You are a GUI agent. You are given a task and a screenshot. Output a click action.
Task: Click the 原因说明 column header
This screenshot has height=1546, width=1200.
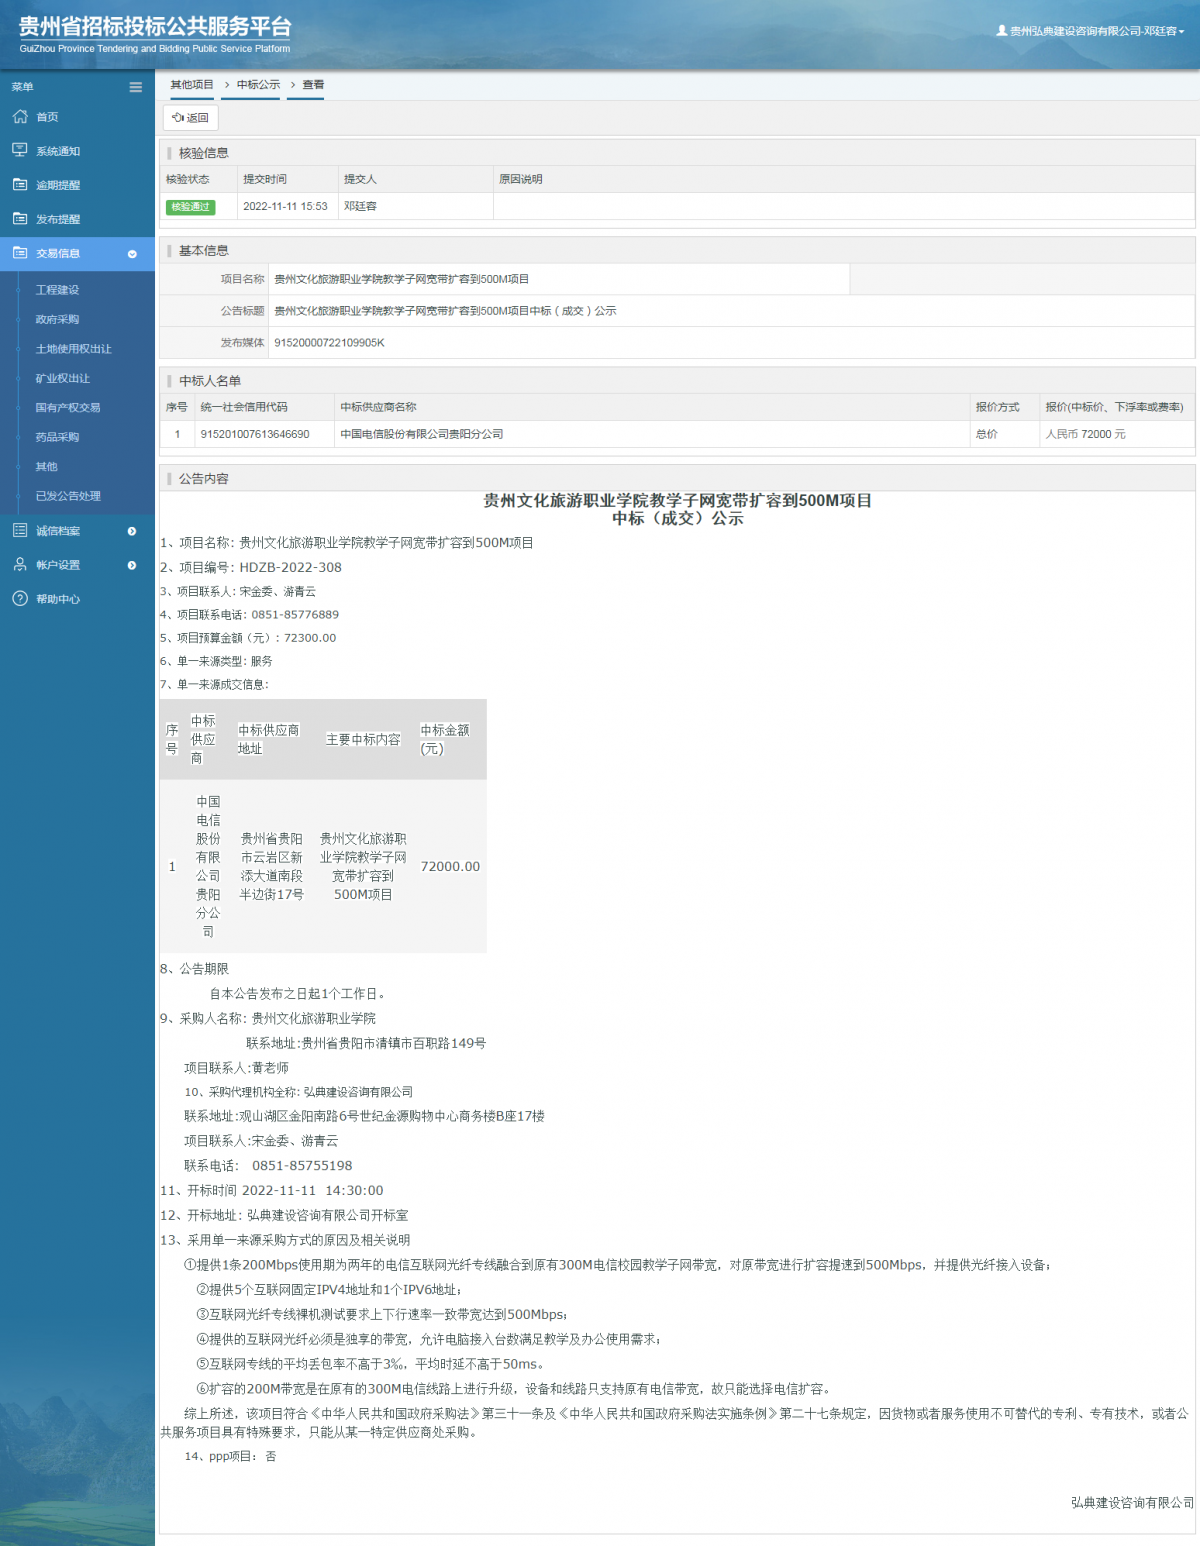520,179
